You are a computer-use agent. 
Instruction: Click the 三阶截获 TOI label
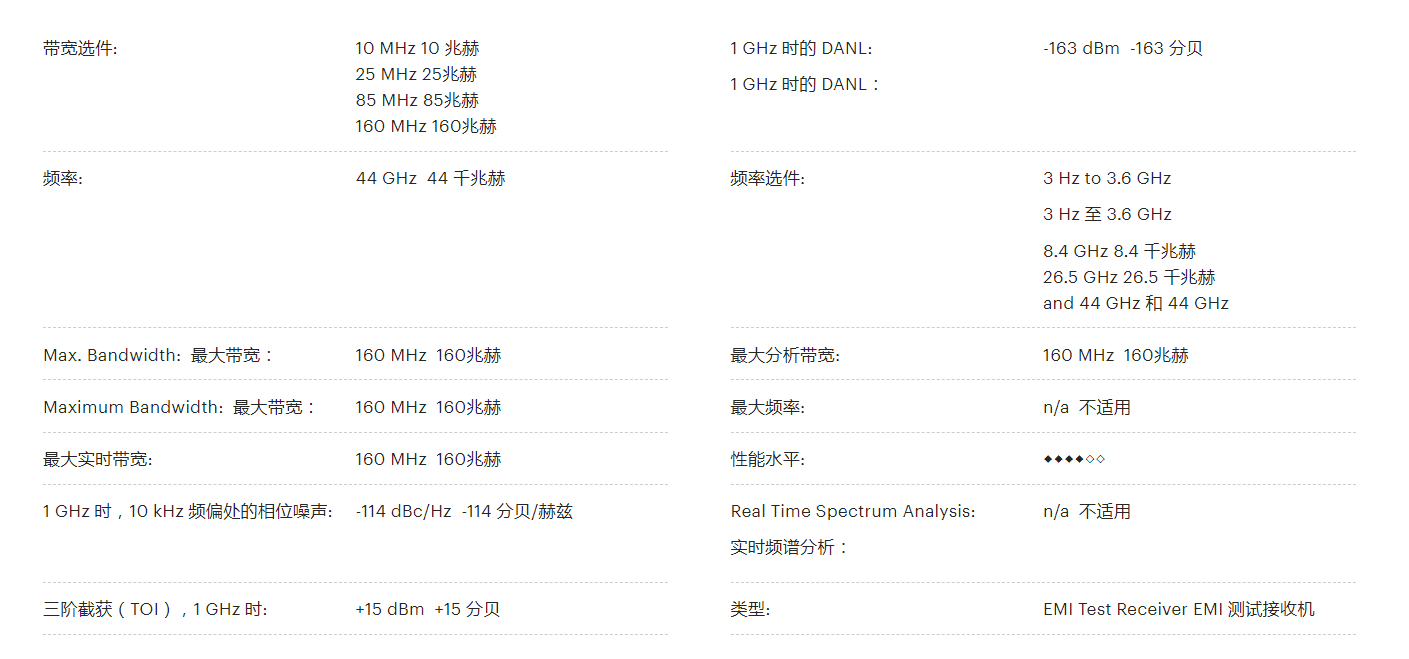coord(155,609)
